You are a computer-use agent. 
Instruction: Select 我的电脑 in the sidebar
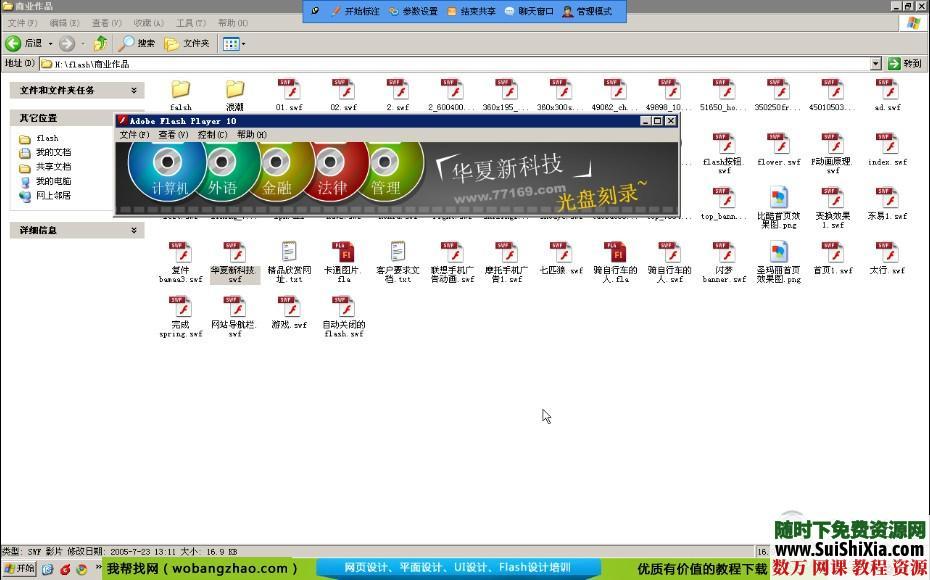click(x=53, y=182)
